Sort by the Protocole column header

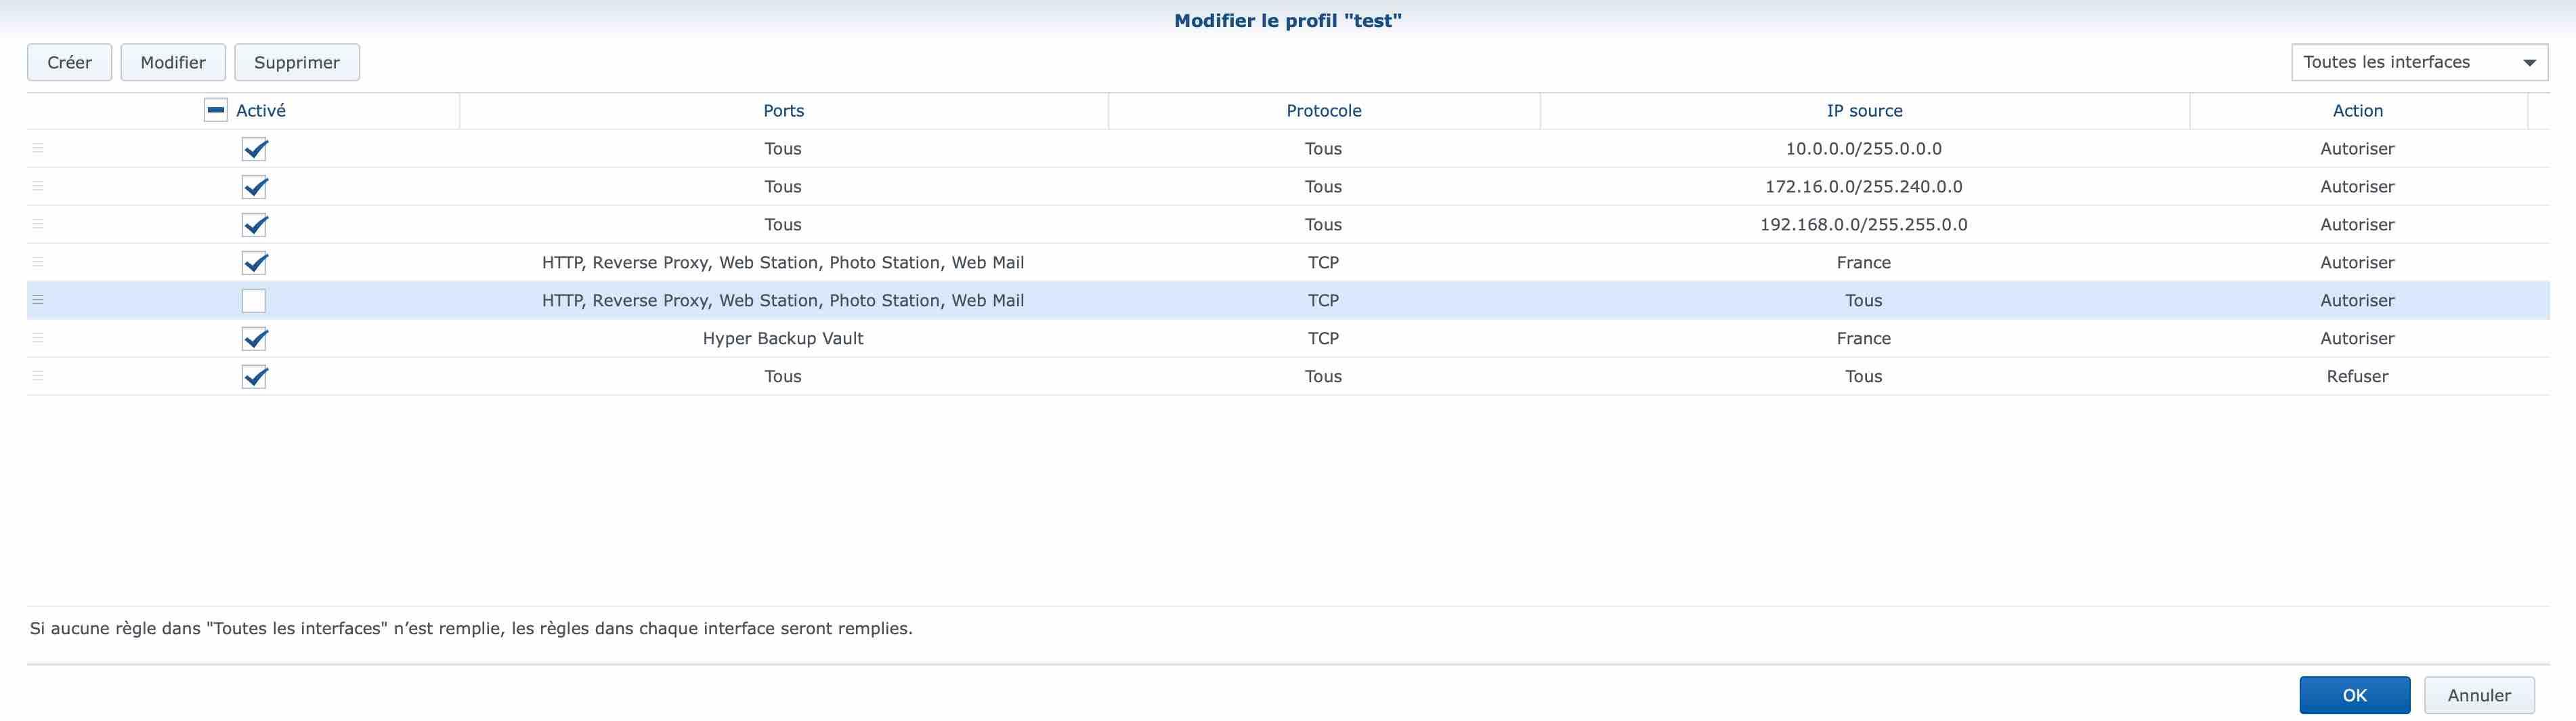tap(1323, 111)
